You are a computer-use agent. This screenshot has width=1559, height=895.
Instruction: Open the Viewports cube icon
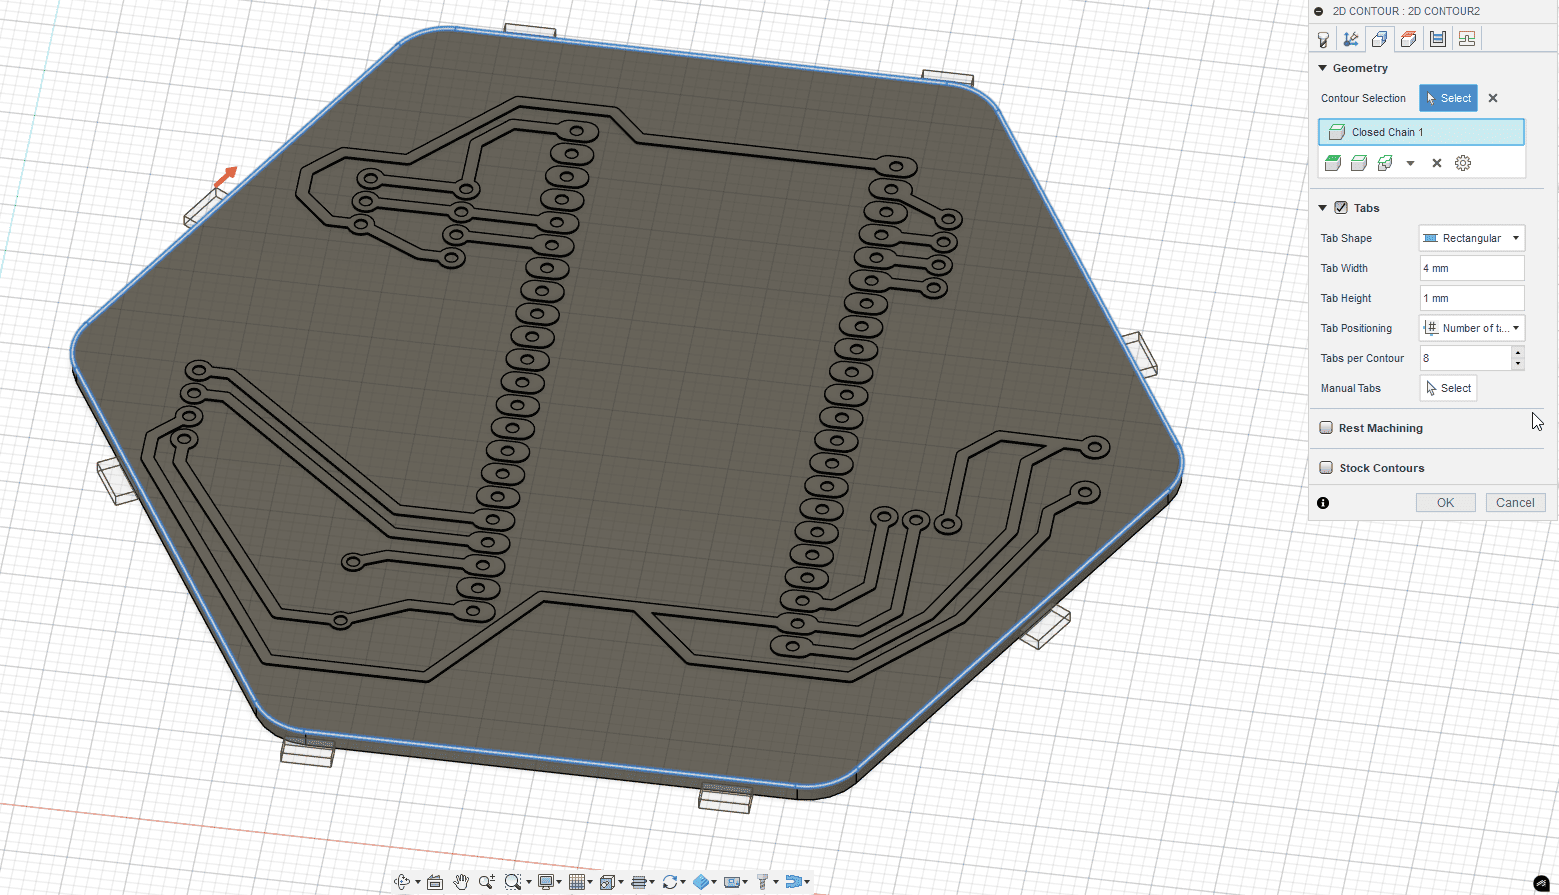pyautogui.click(x=607, y=882)
